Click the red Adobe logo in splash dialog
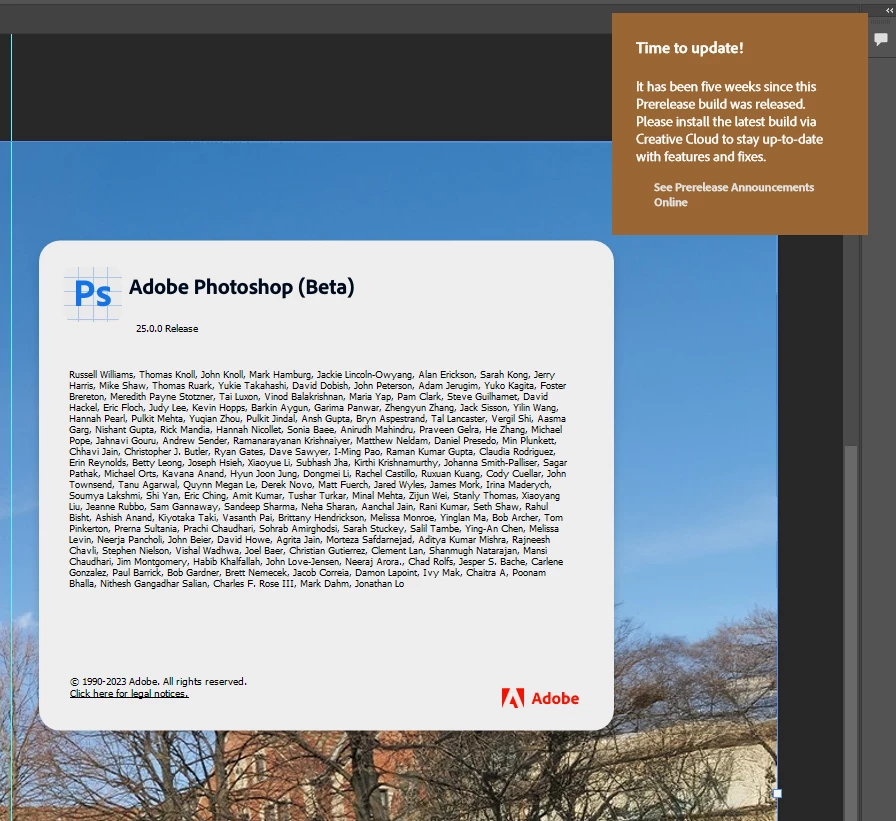Image resolution: width=896 pixels, height=821 pixels. (540, 698)
